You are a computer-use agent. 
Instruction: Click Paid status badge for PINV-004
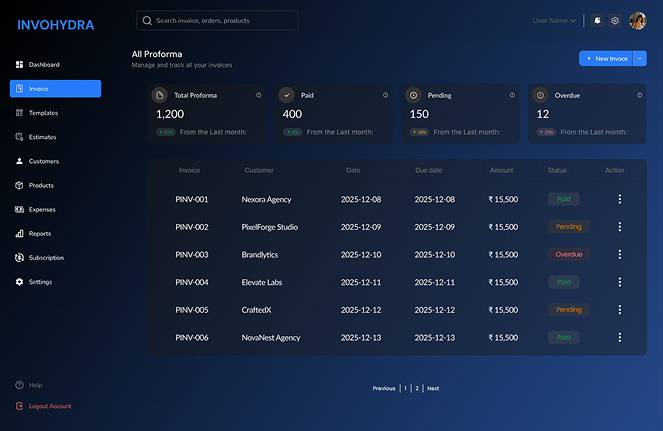(564, 282)
